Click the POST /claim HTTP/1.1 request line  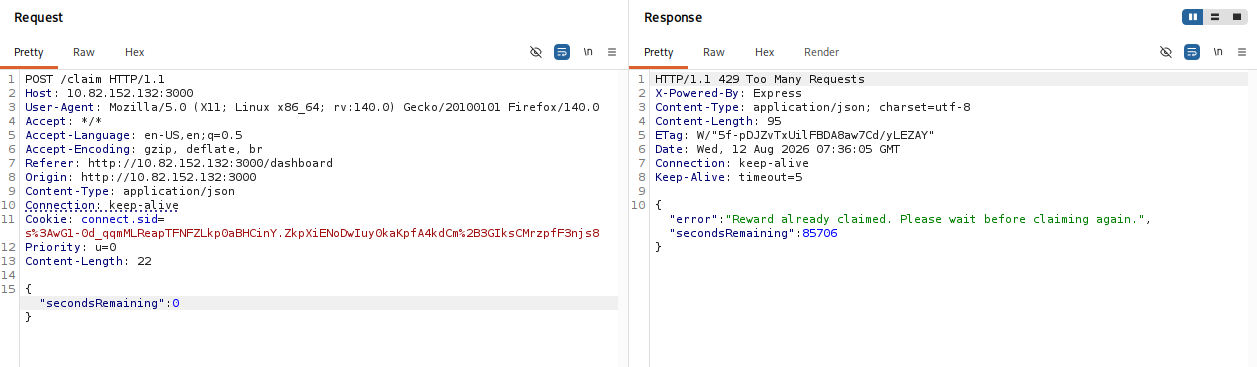point(95,79)
